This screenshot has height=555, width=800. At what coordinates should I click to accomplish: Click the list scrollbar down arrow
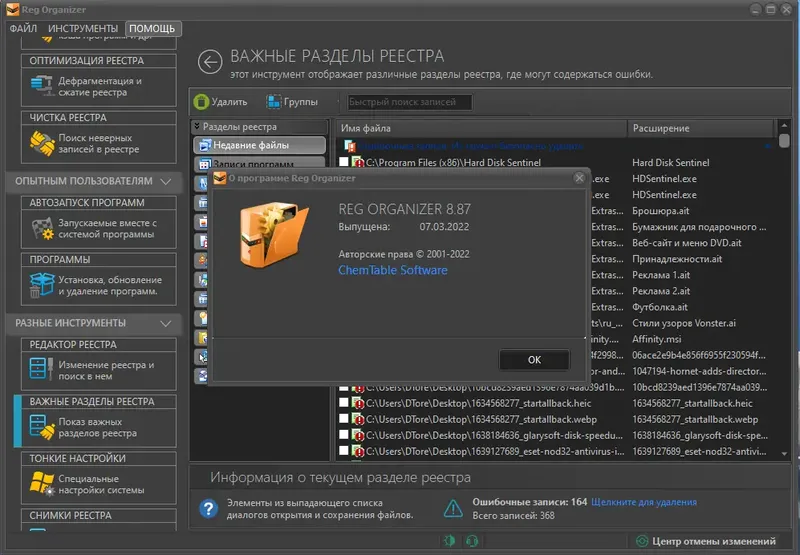point(784,453)
